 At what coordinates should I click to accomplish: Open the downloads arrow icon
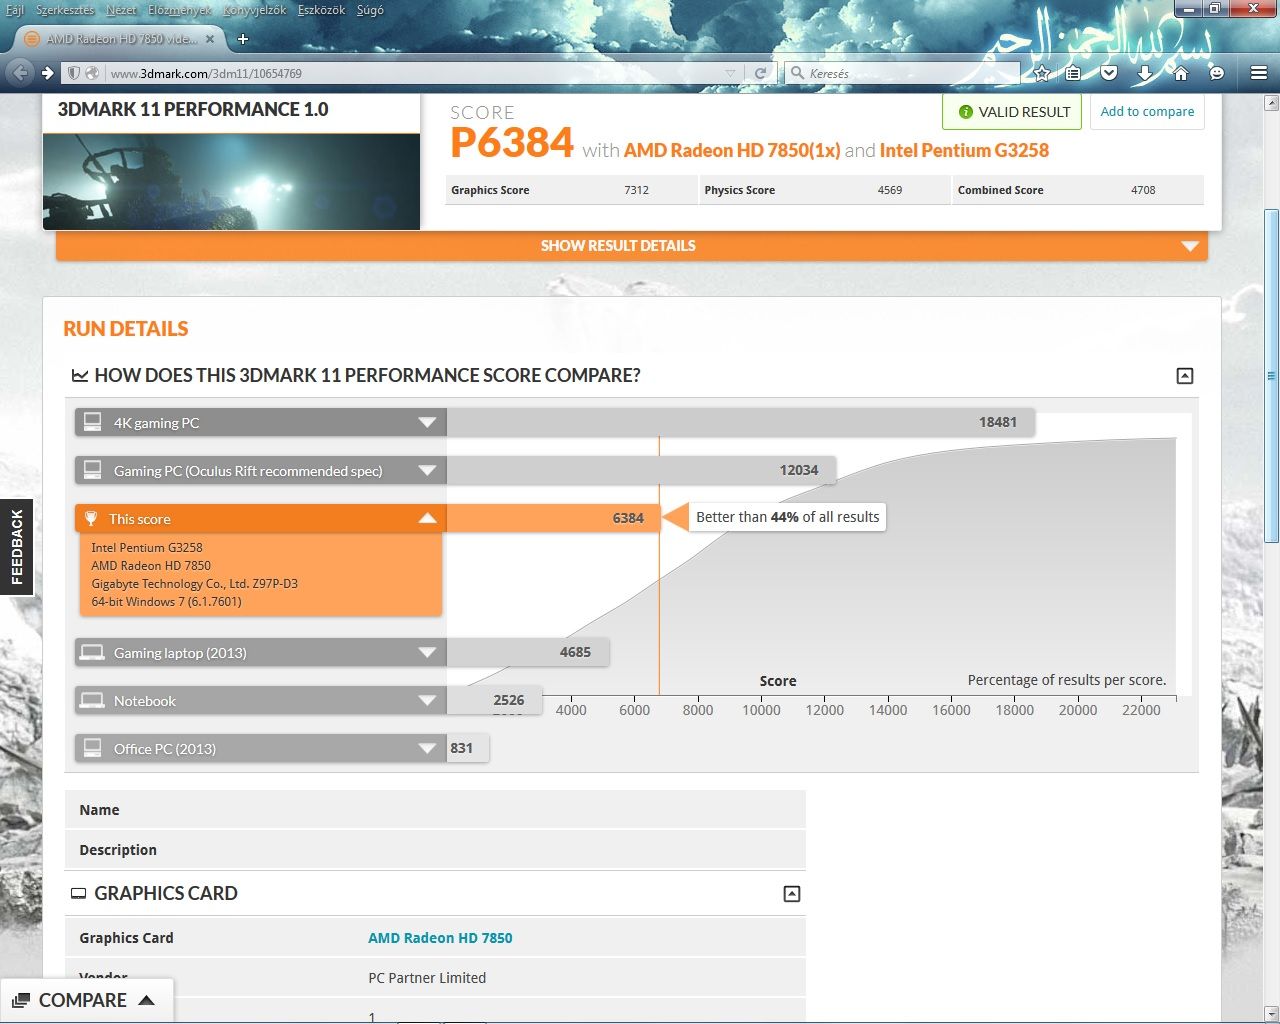[1145, 73]
